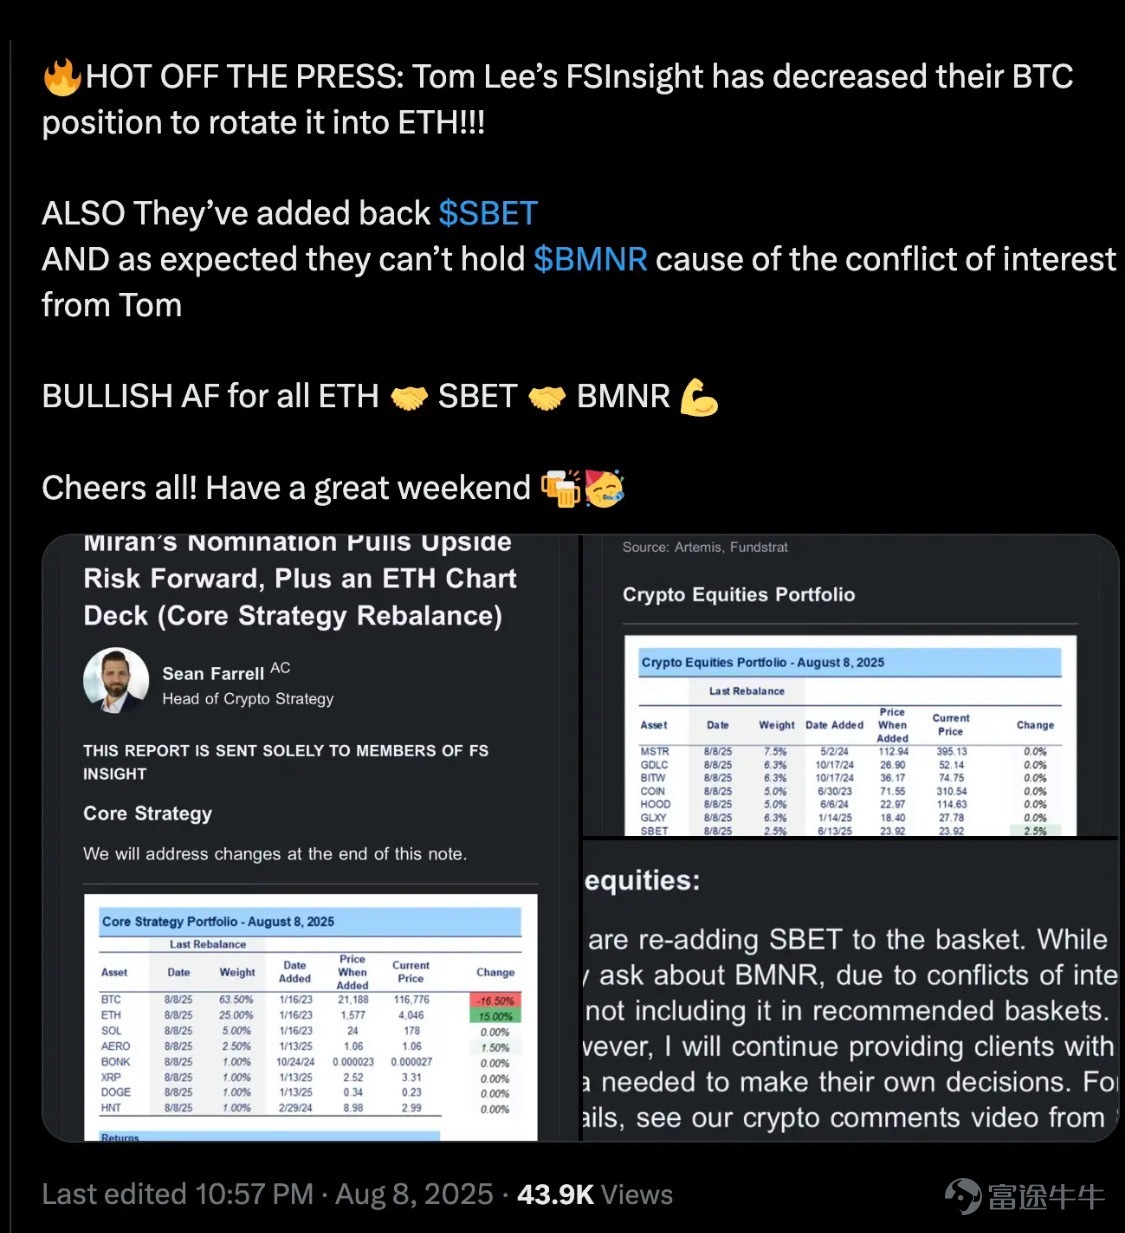Click the second handshake emoji after SBET

(x=547, y=398)
